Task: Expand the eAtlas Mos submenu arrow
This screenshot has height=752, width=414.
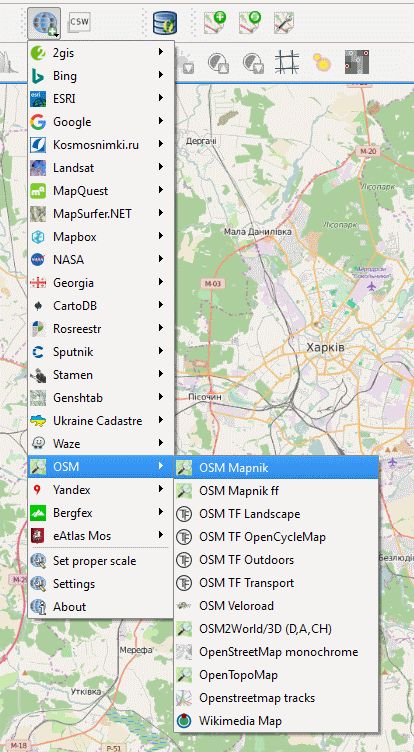Action: pos(161,535)
